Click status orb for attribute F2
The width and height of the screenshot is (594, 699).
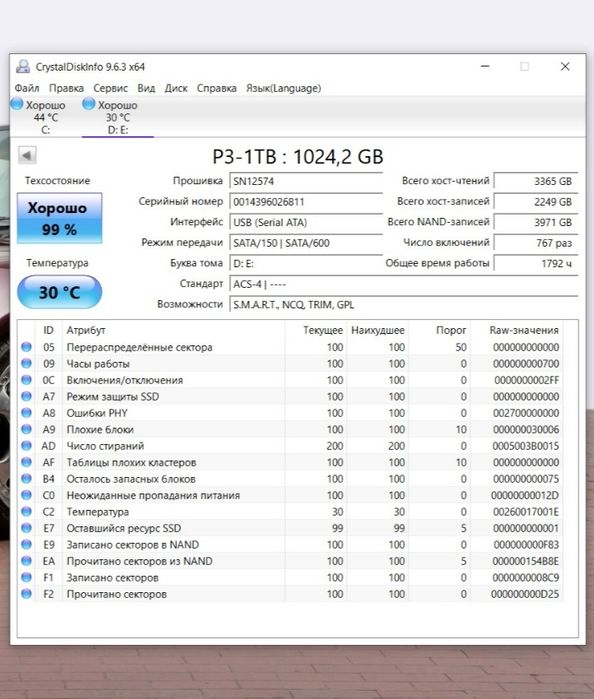[26, 594]
